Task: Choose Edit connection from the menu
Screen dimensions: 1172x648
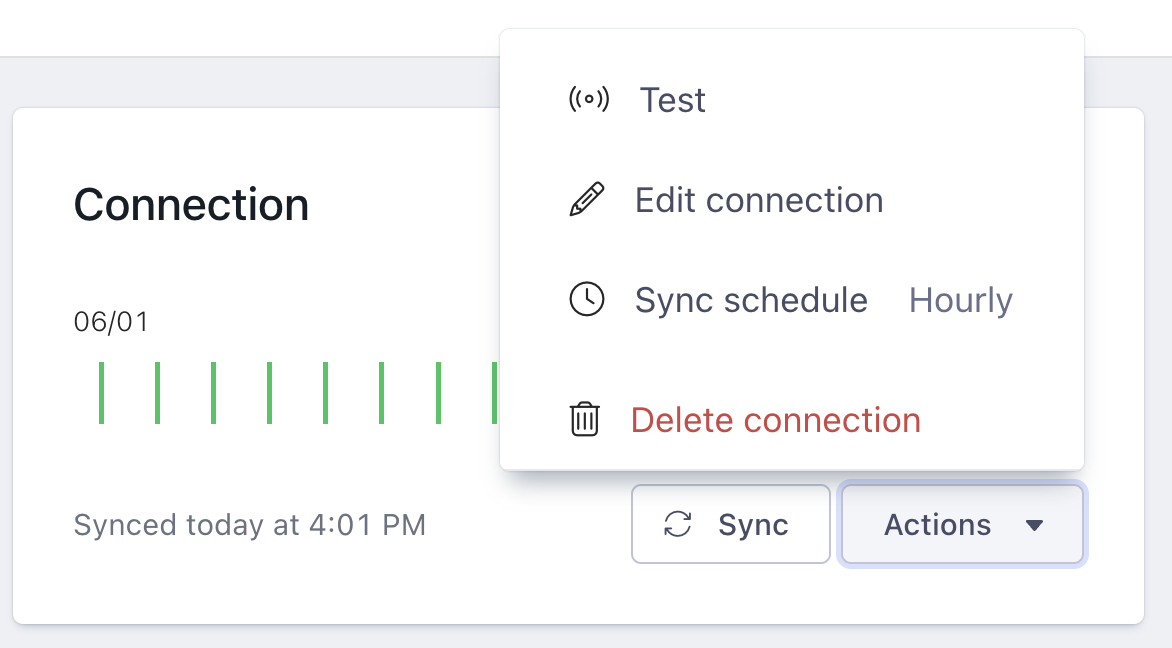Action: [x=759, y=200]
